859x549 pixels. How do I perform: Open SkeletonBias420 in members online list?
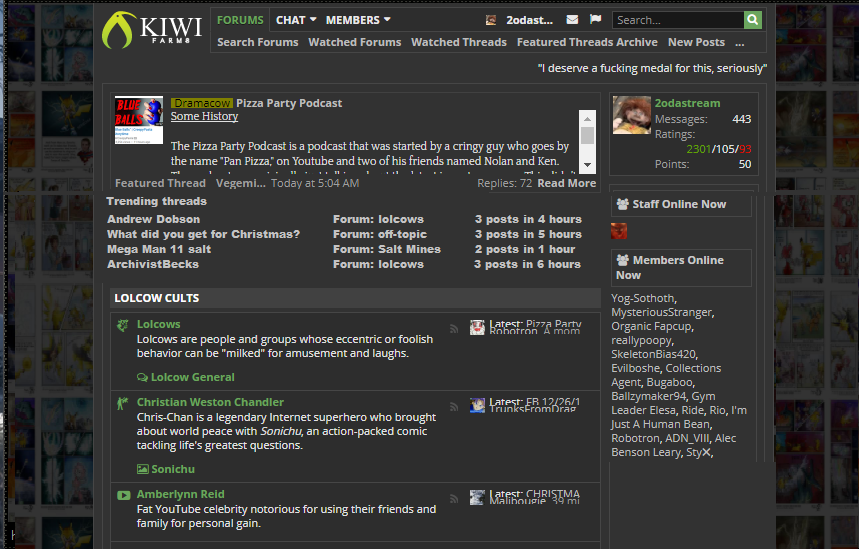click(654, 354)
